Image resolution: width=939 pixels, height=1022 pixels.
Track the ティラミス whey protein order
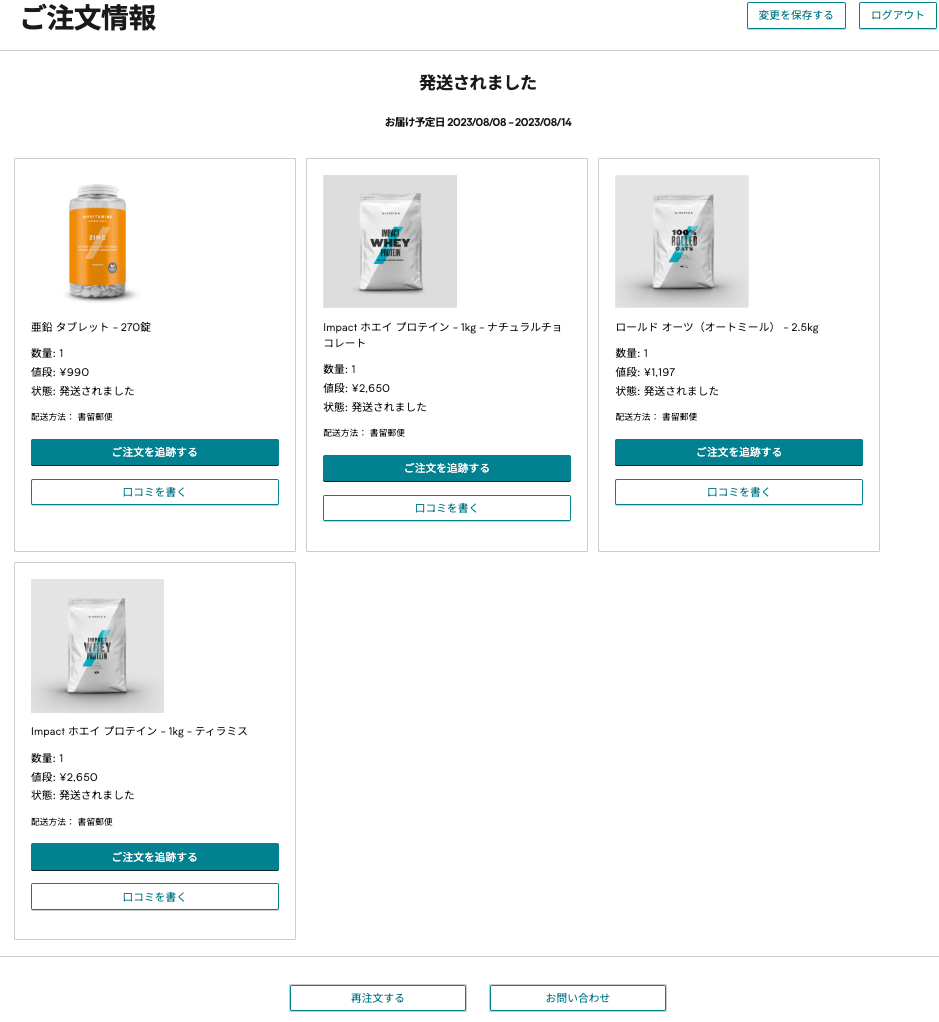tap(155, 857)
